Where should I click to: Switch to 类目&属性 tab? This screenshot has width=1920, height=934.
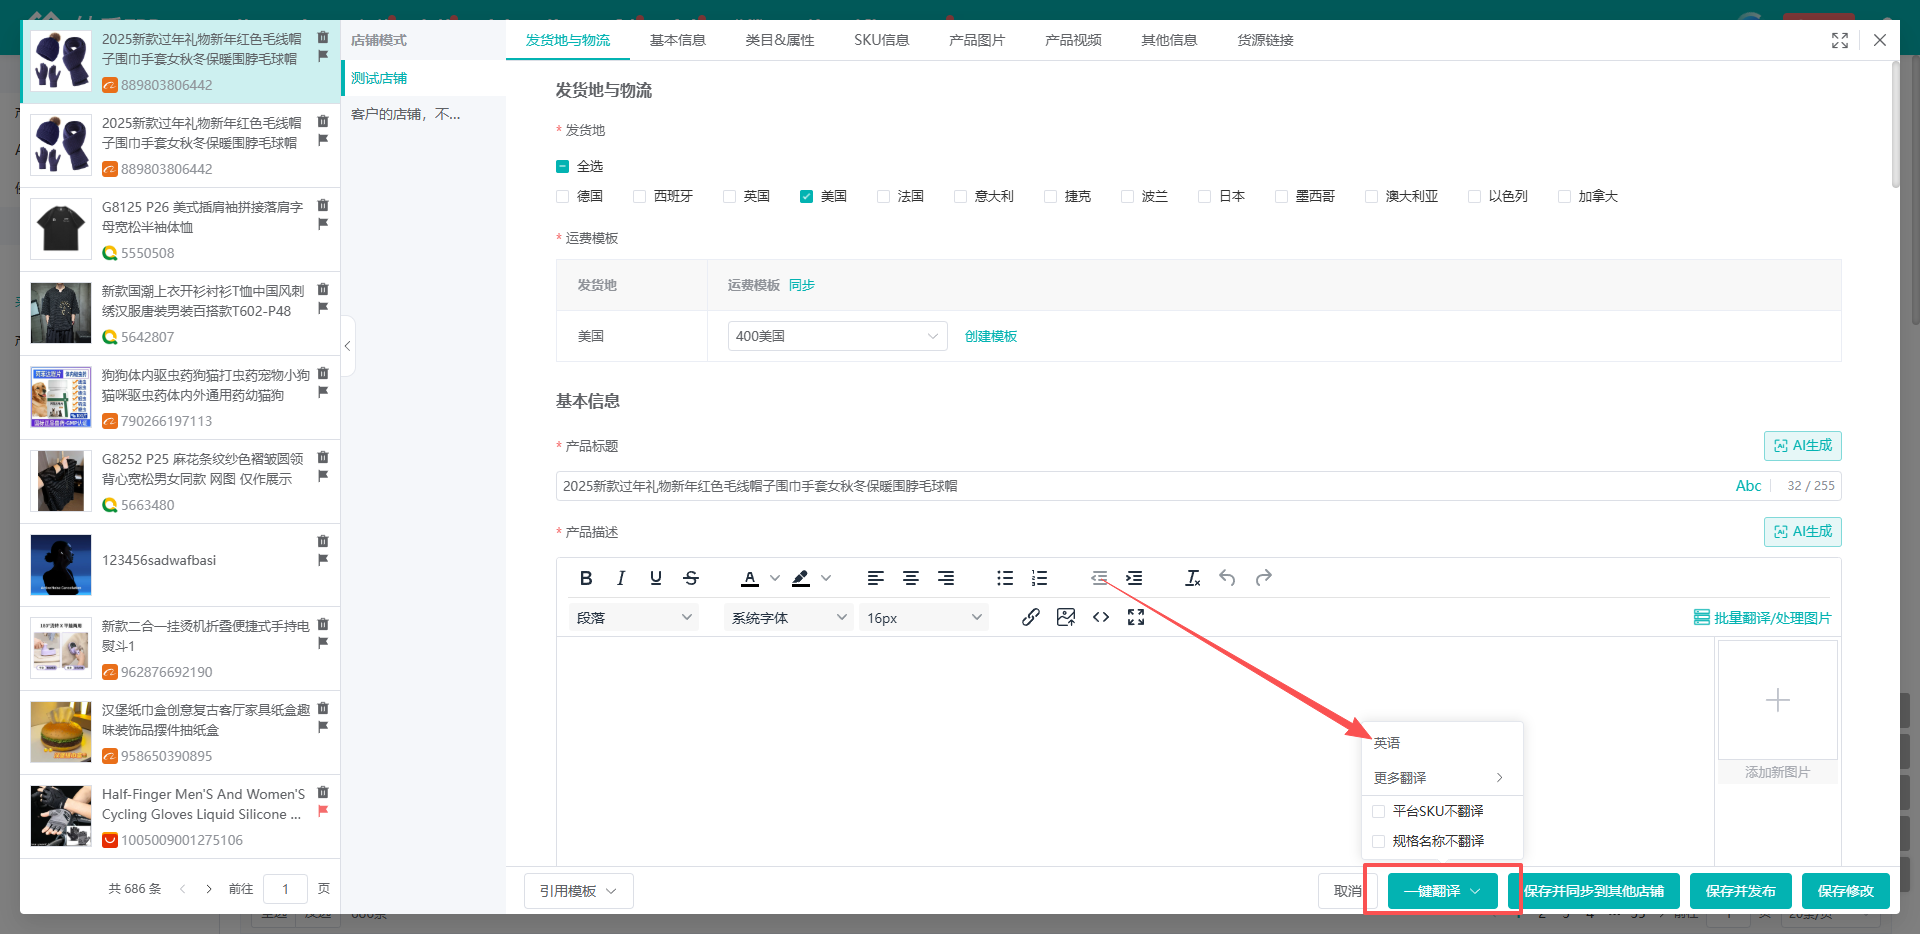(x=780, y=40)
